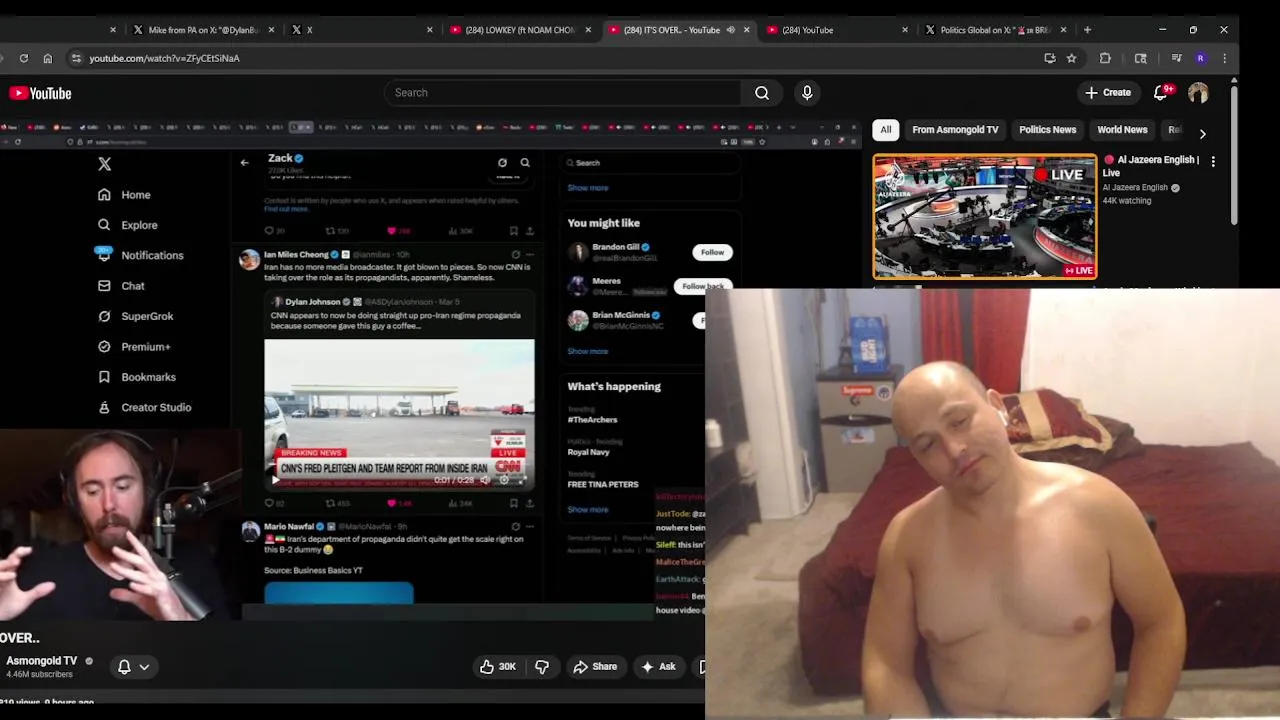The image size is (1280, 720).
Task: Click the 44K watching text
Action: pyautogui.click(x=1127, y=201)
